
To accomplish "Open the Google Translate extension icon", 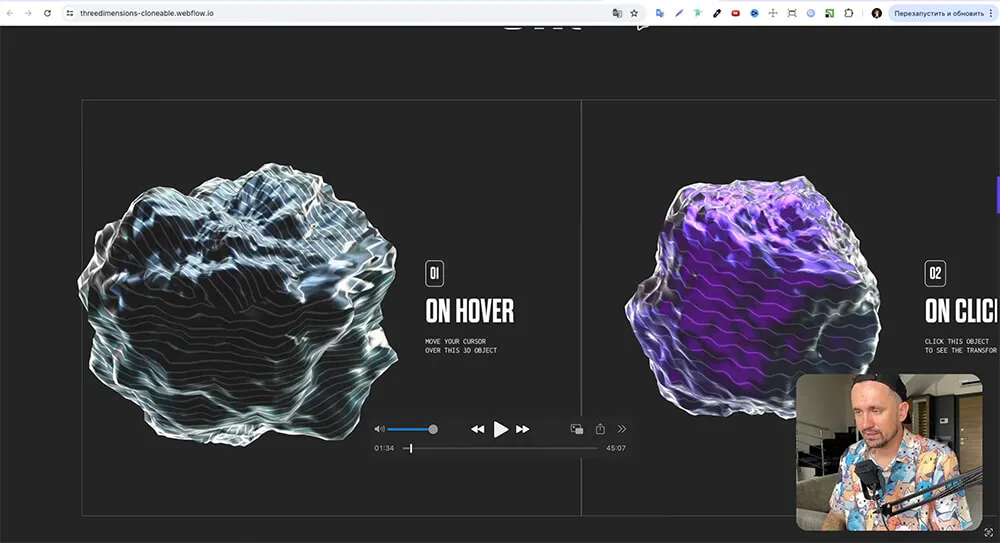I will click(660, 13).
